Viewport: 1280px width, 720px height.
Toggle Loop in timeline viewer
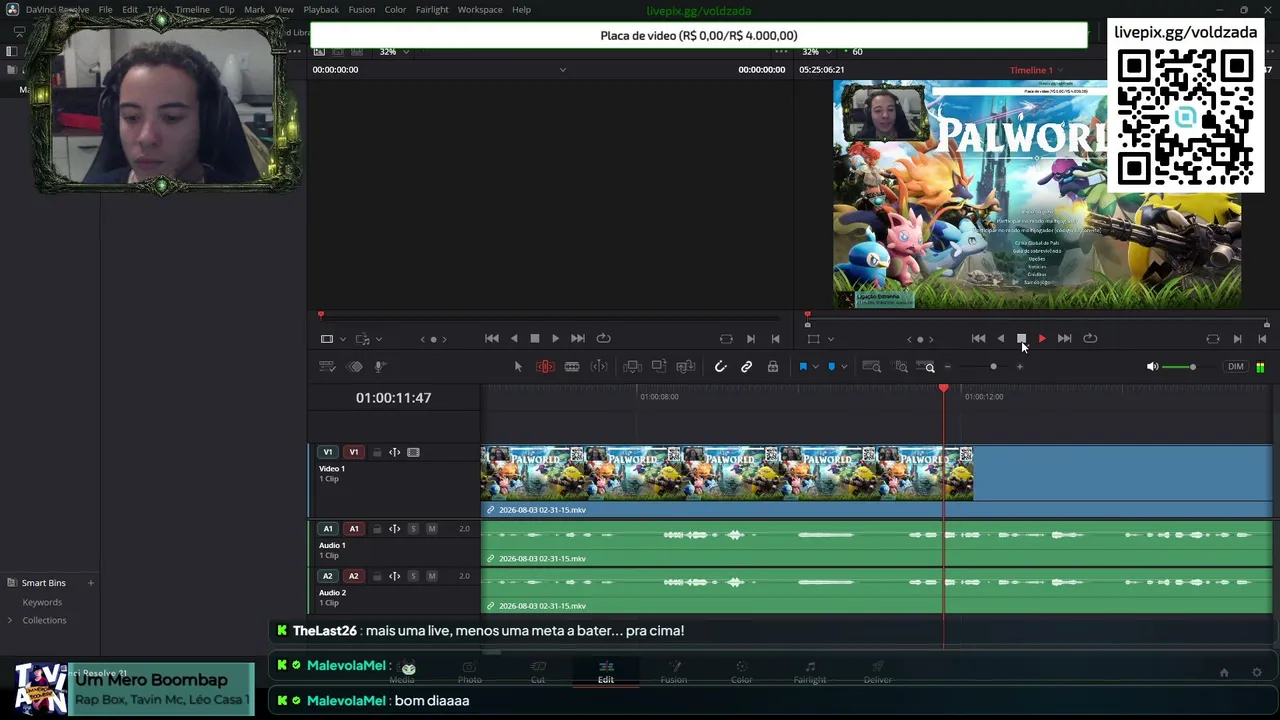(1090, 339)
